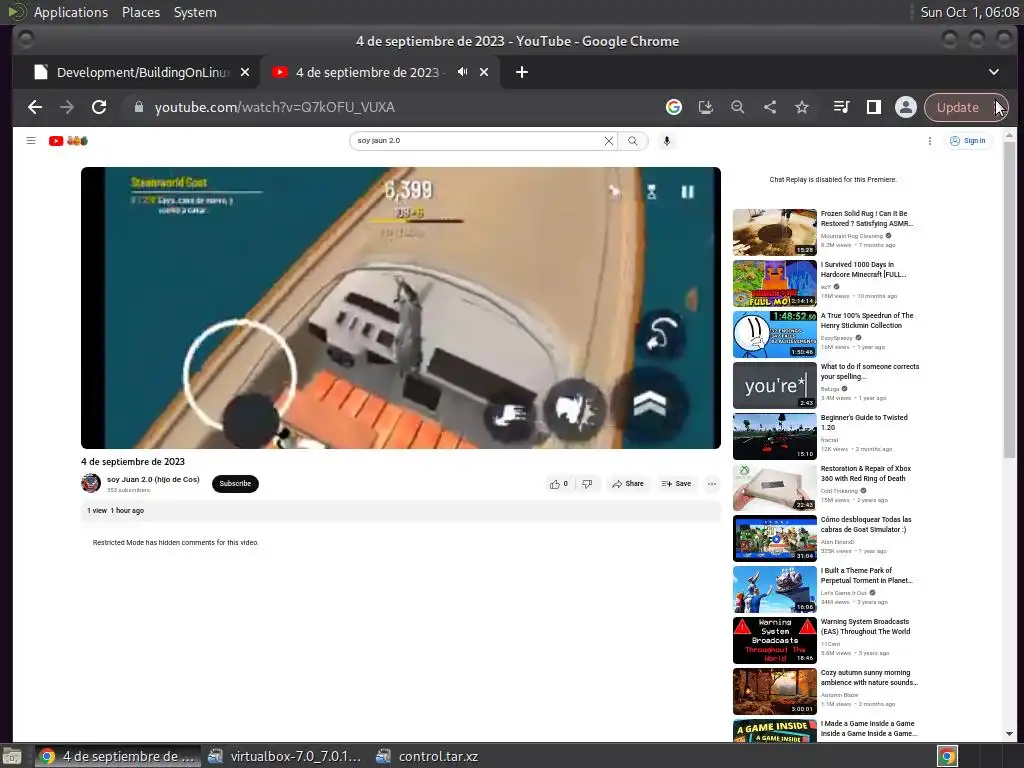Open the System menu
Screen dimensions: 1024x768
pyautogui.click(x=195, y=12)
